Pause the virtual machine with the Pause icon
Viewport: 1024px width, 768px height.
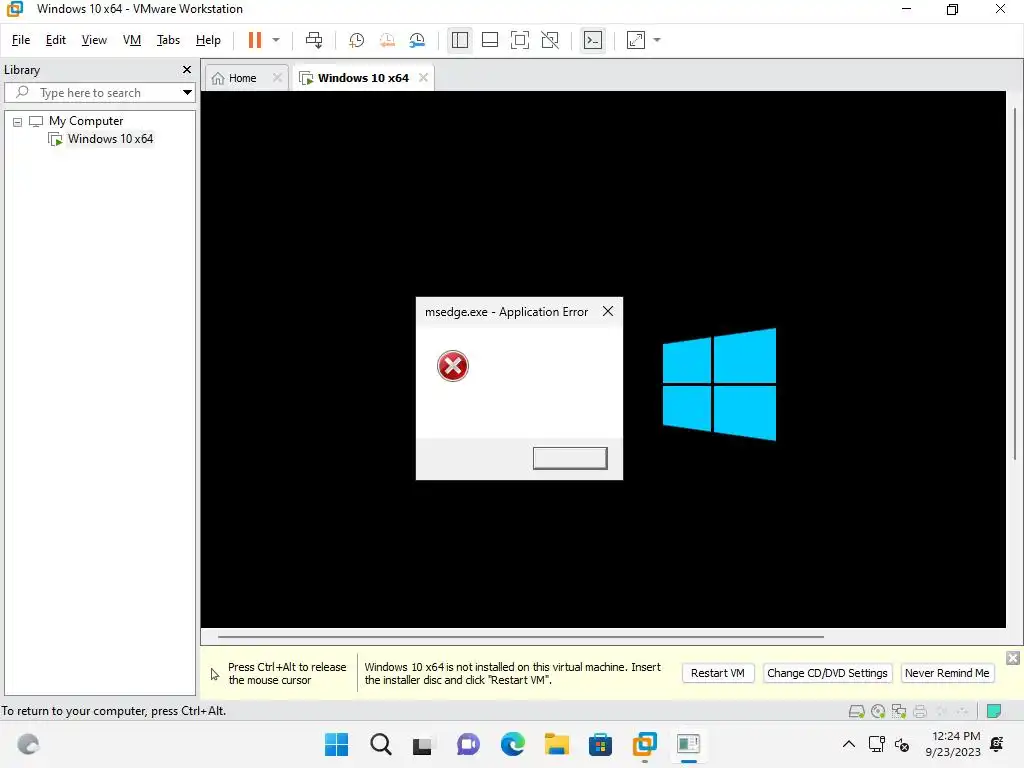point(255,40)
